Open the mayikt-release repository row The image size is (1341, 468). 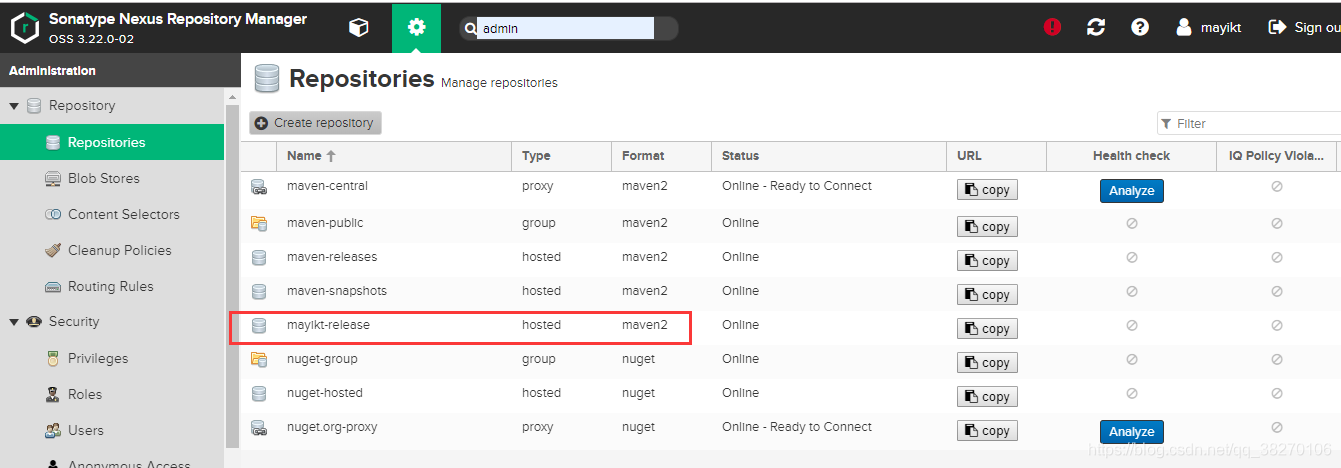(x=790, y=326)
